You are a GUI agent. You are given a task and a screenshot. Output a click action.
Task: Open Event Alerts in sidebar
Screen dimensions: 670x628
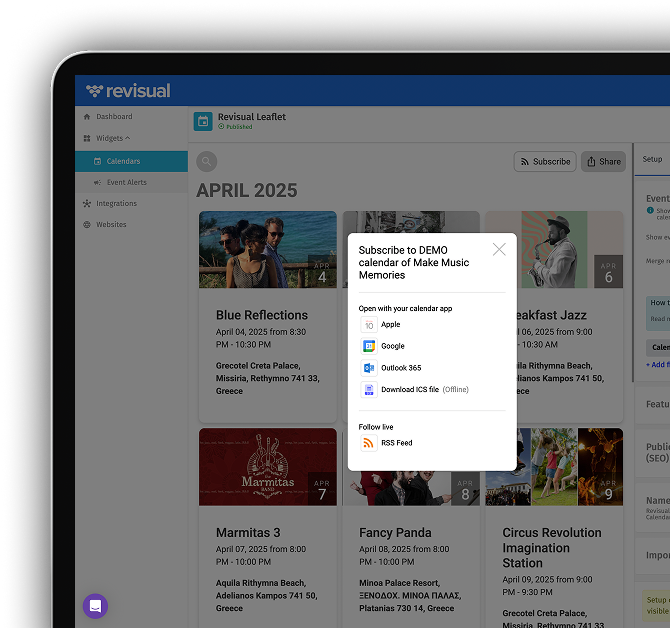(x=131, y=182)
